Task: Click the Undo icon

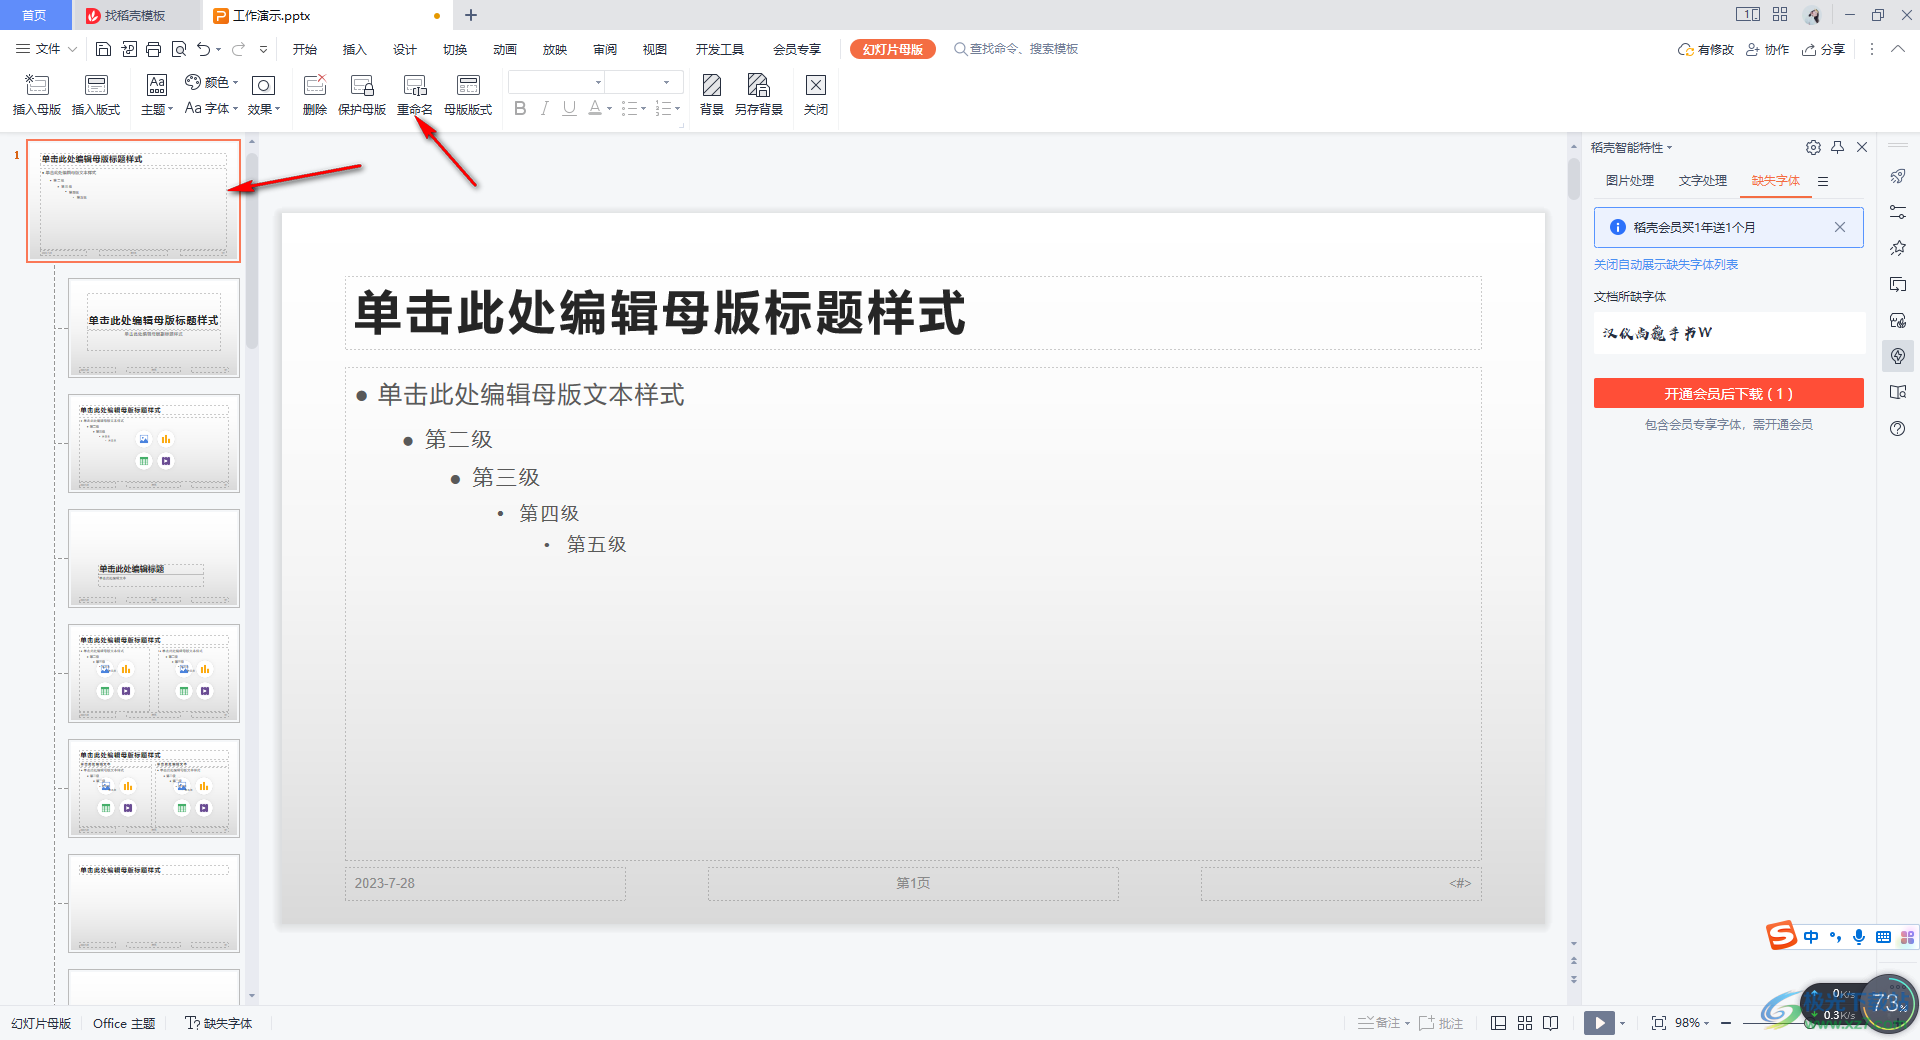Action: tap(204, 49)
